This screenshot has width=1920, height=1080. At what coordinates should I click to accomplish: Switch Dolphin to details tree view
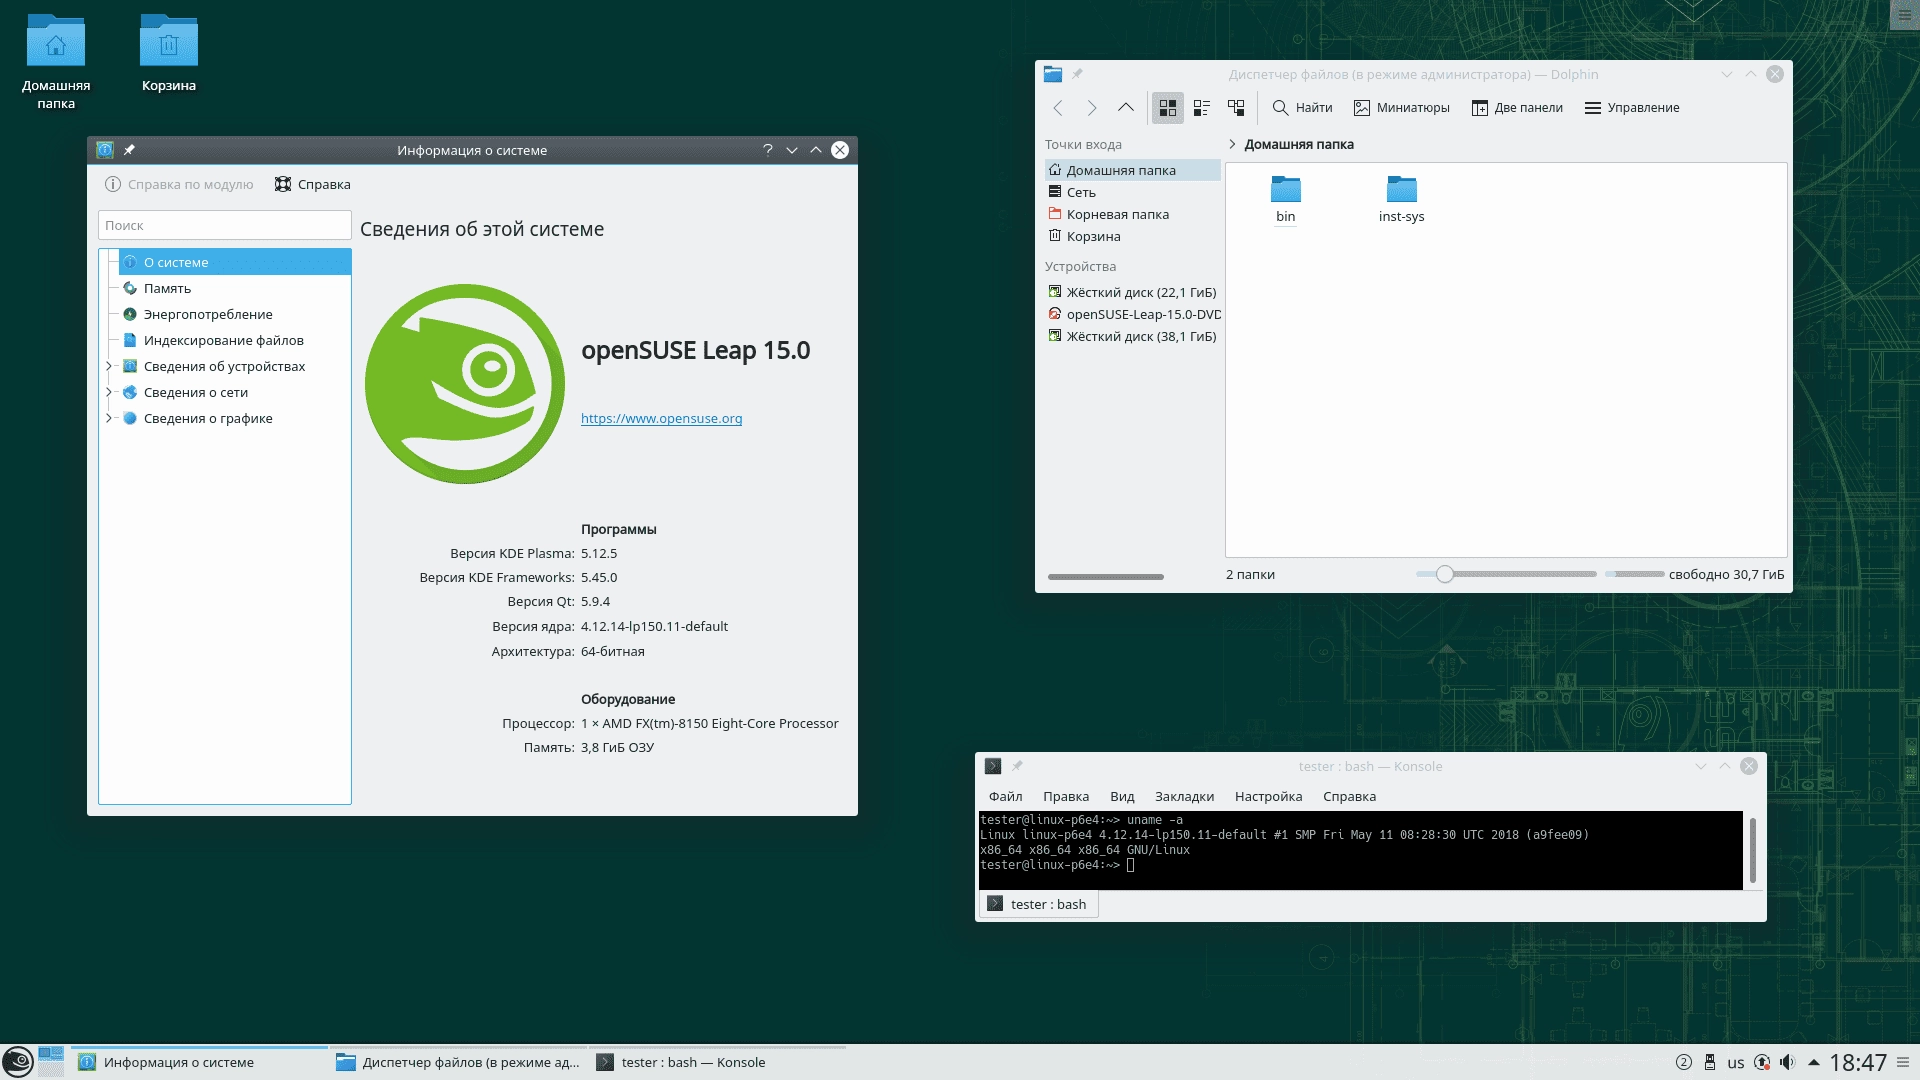point(1236,108)
